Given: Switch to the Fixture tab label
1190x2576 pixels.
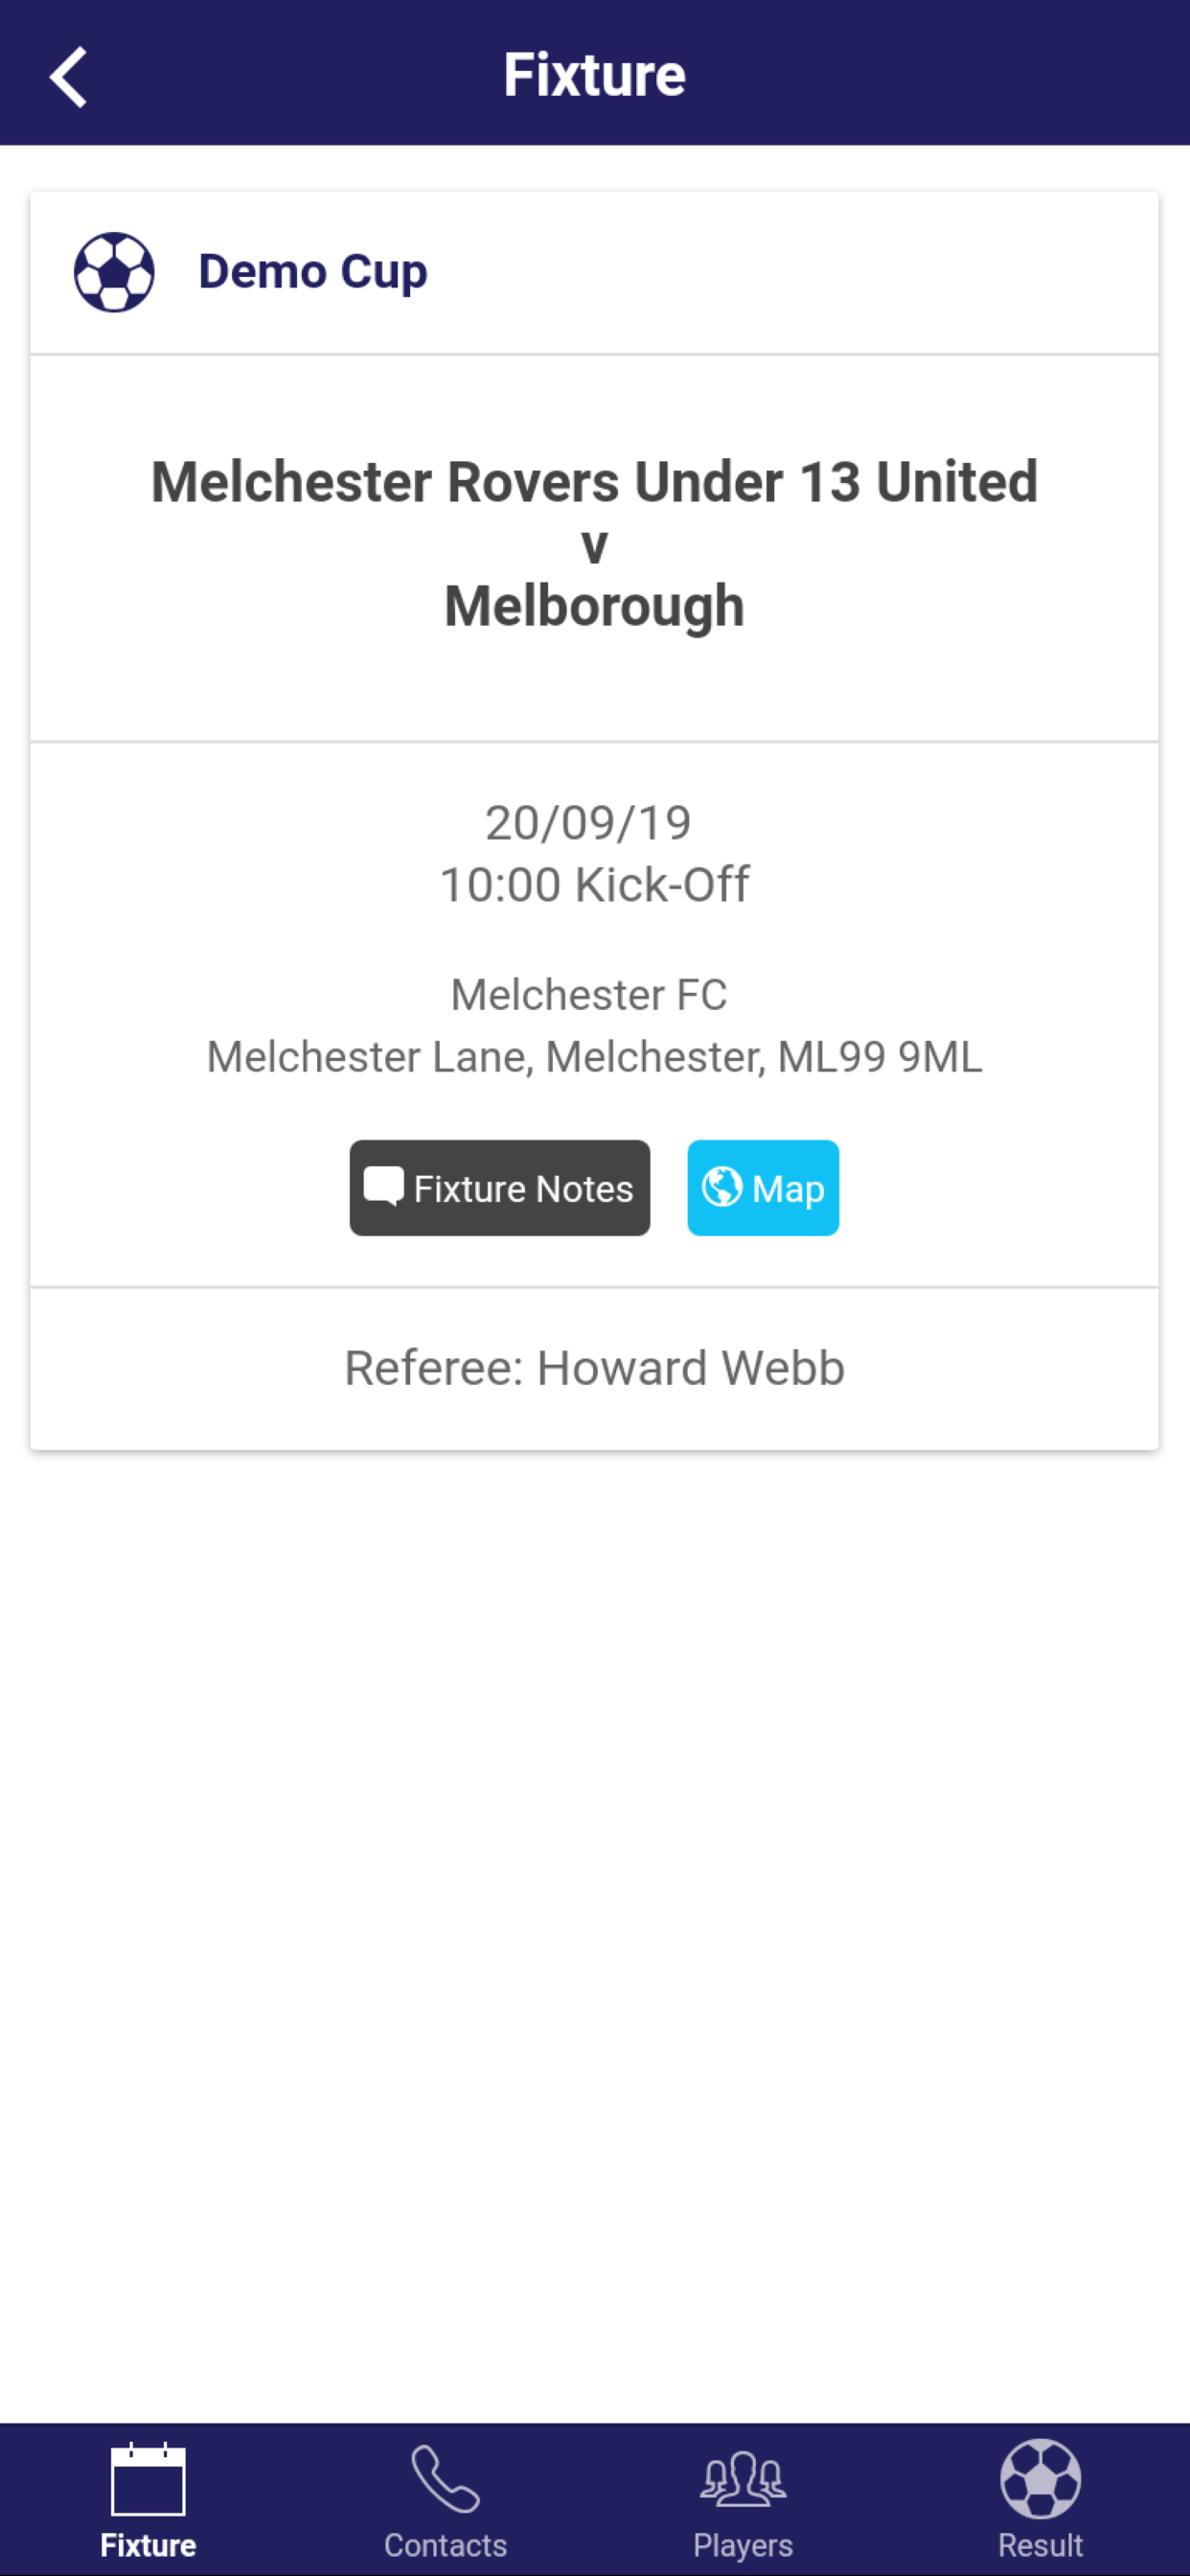Looking at the screenshot, I should (148, 2545).
